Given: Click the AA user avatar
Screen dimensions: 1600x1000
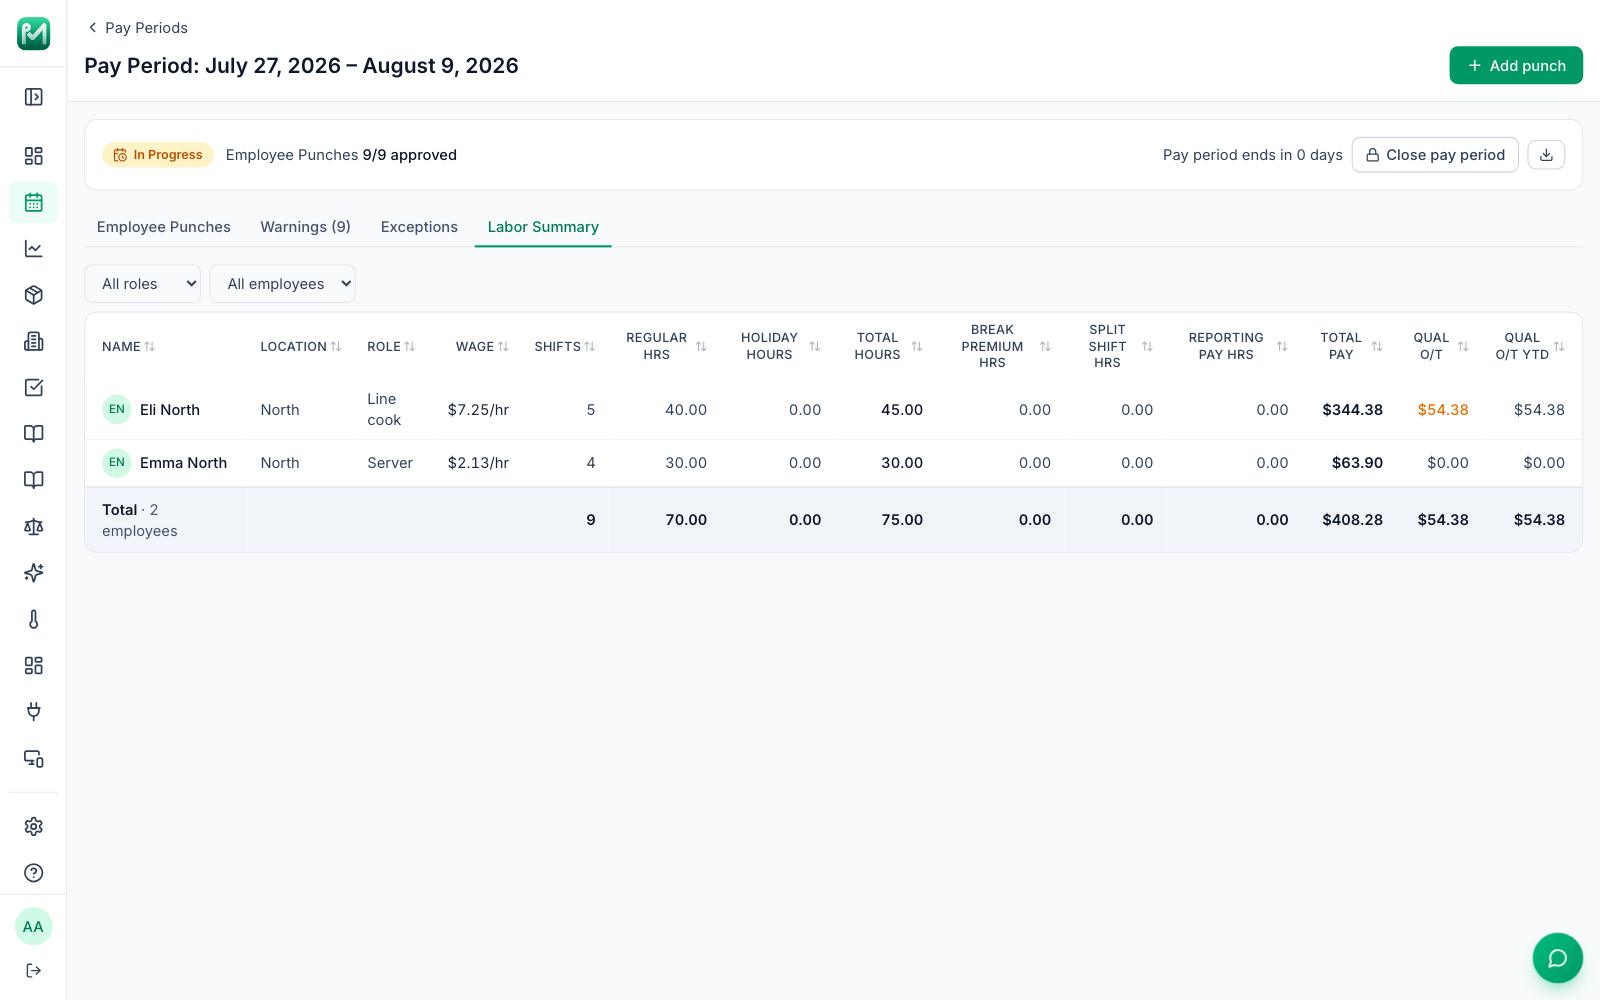Looking at the screenshot, I should [33, 927].
